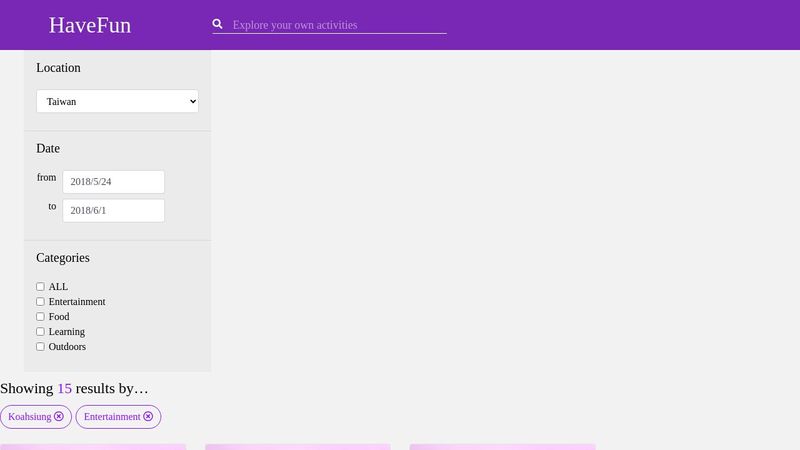Image resolution: width=800 pixels, height=450 pixels.
Task: Click the 15 results count
Action: (x=64, y=388)
